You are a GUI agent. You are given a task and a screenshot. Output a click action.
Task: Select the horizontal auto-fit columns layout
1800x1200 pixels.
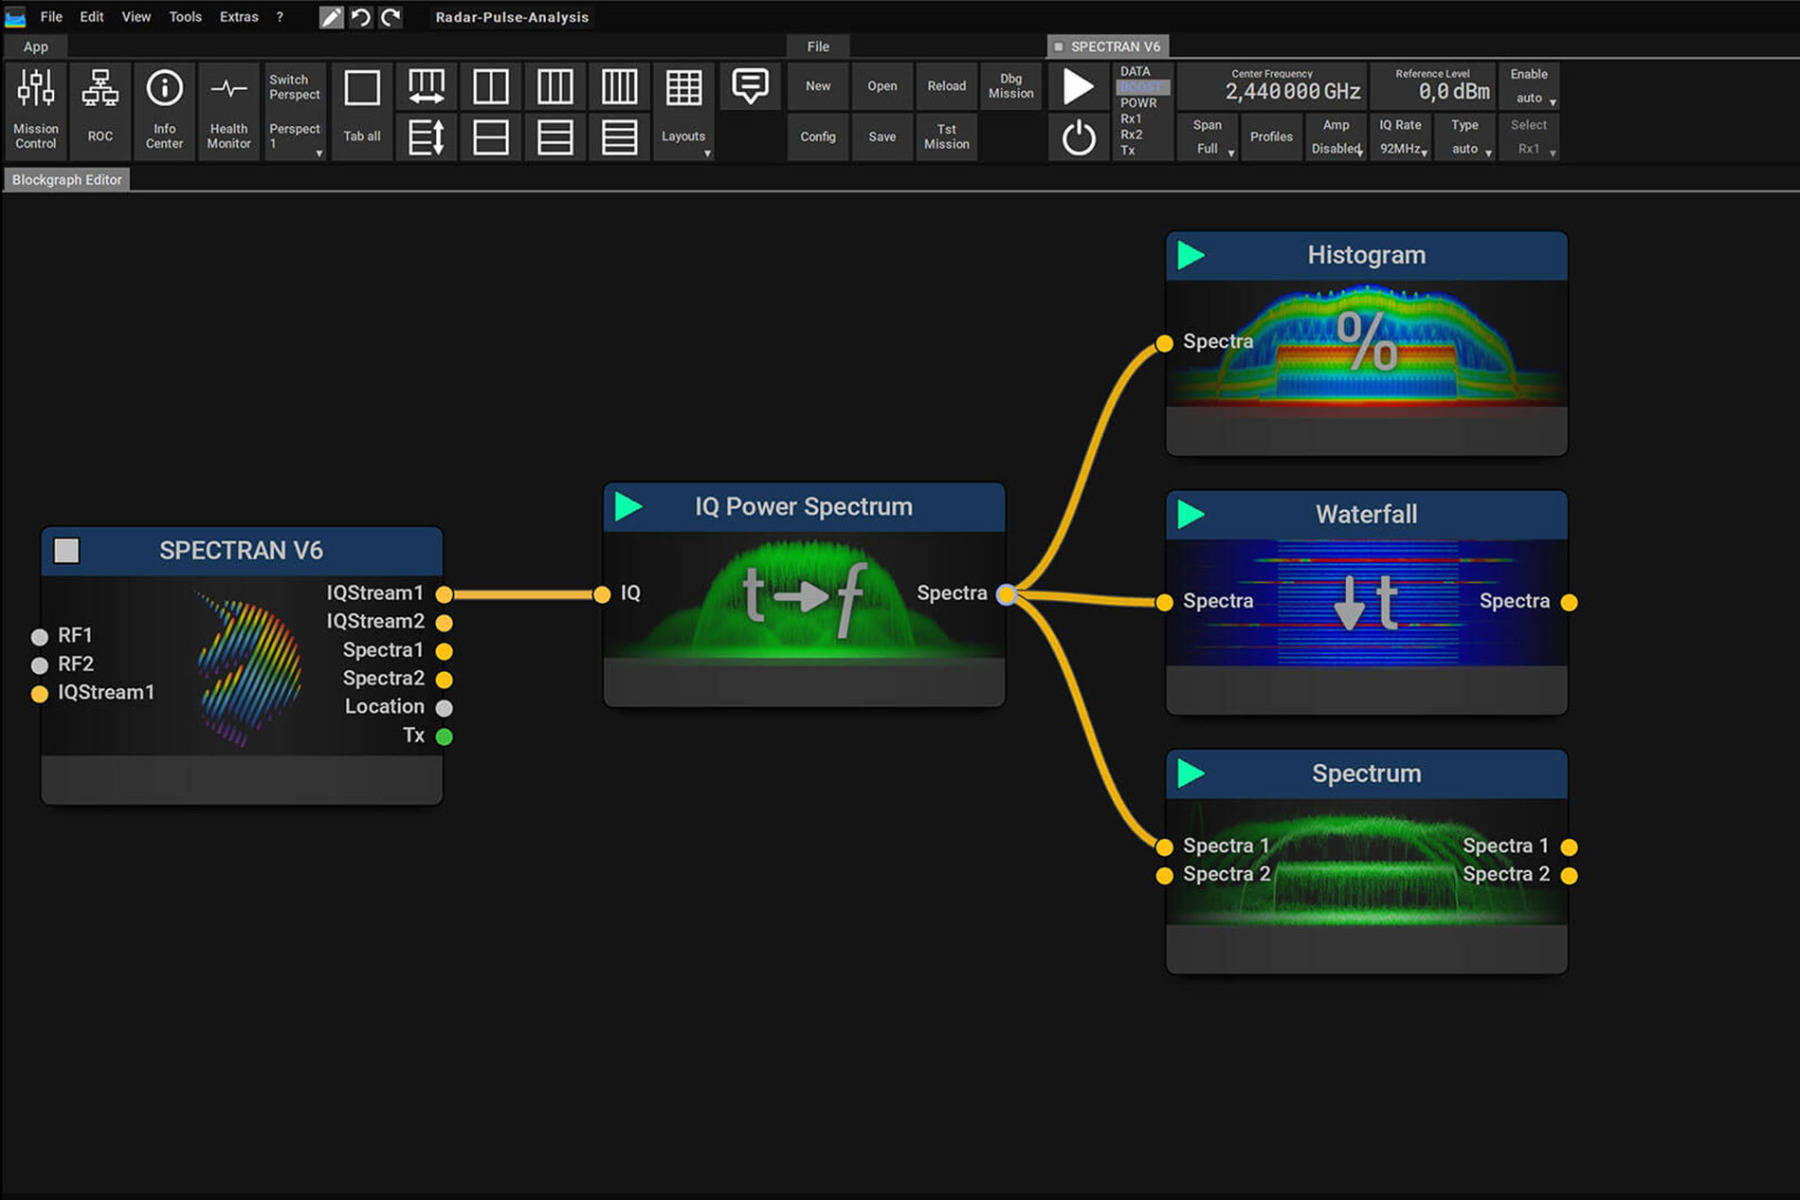426,87
